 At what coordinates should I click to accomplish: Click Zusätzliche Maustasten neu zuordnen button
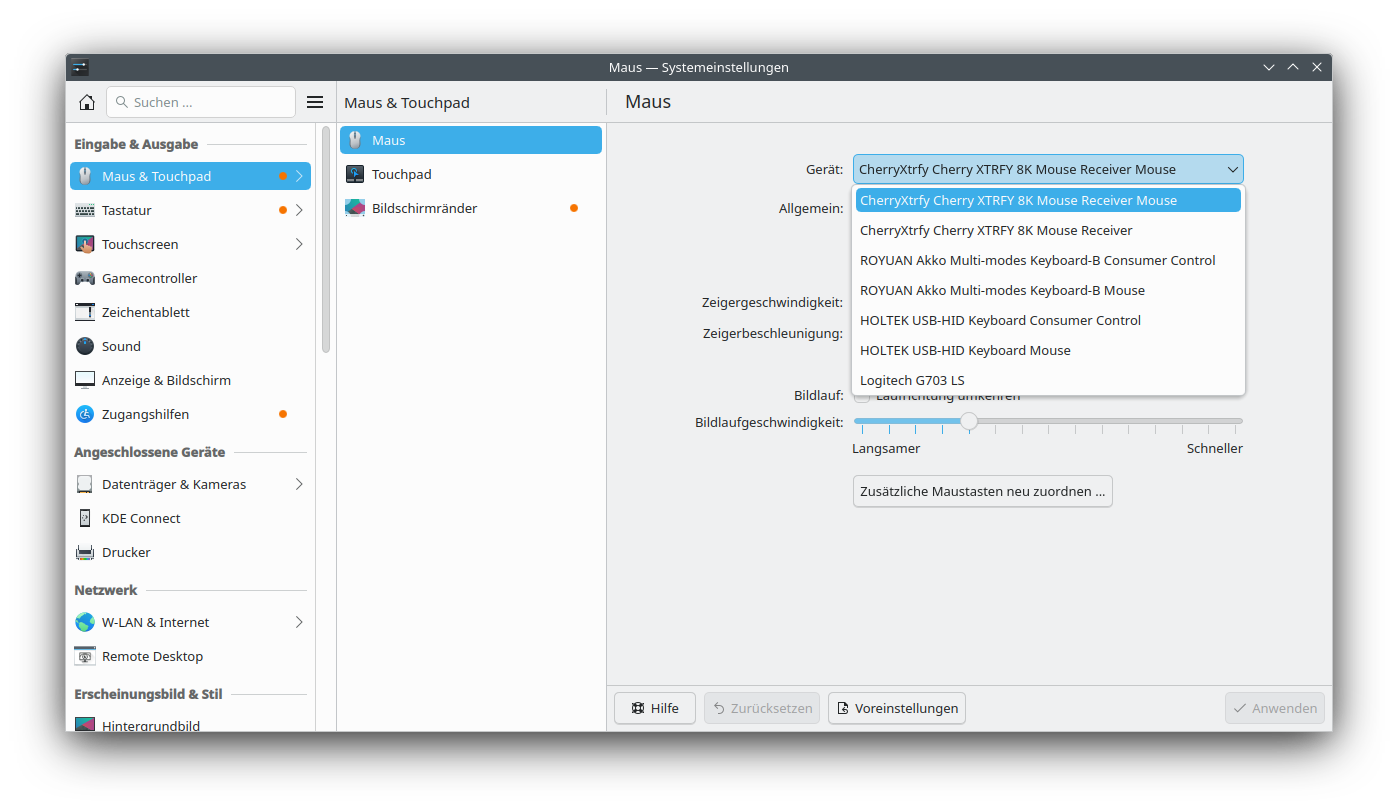[x=983, y=491]
